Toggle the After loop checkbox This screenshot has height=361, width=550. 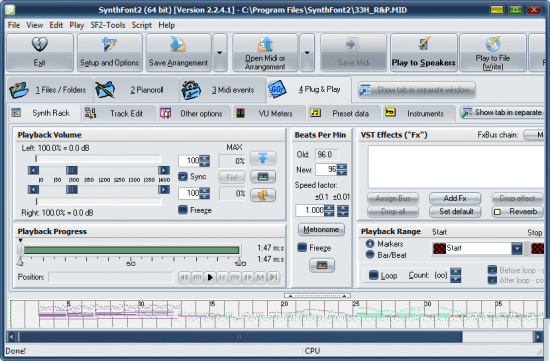coord(492,280)
